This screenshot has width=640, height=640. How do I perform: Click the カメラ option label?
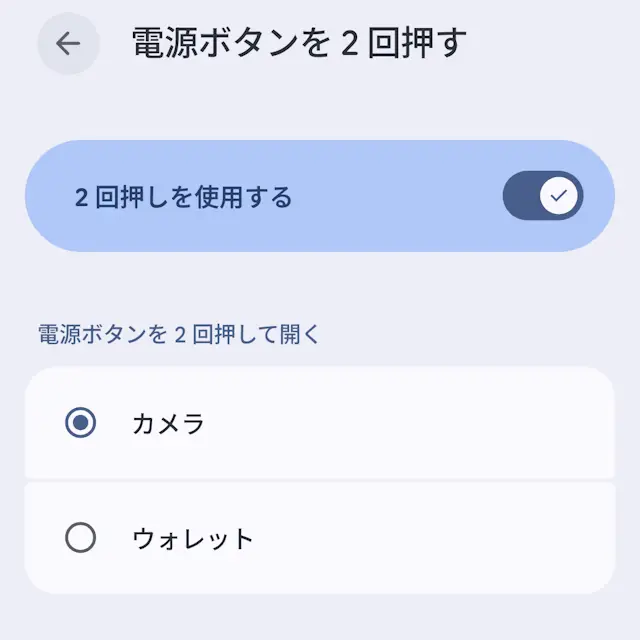(168, 424)
